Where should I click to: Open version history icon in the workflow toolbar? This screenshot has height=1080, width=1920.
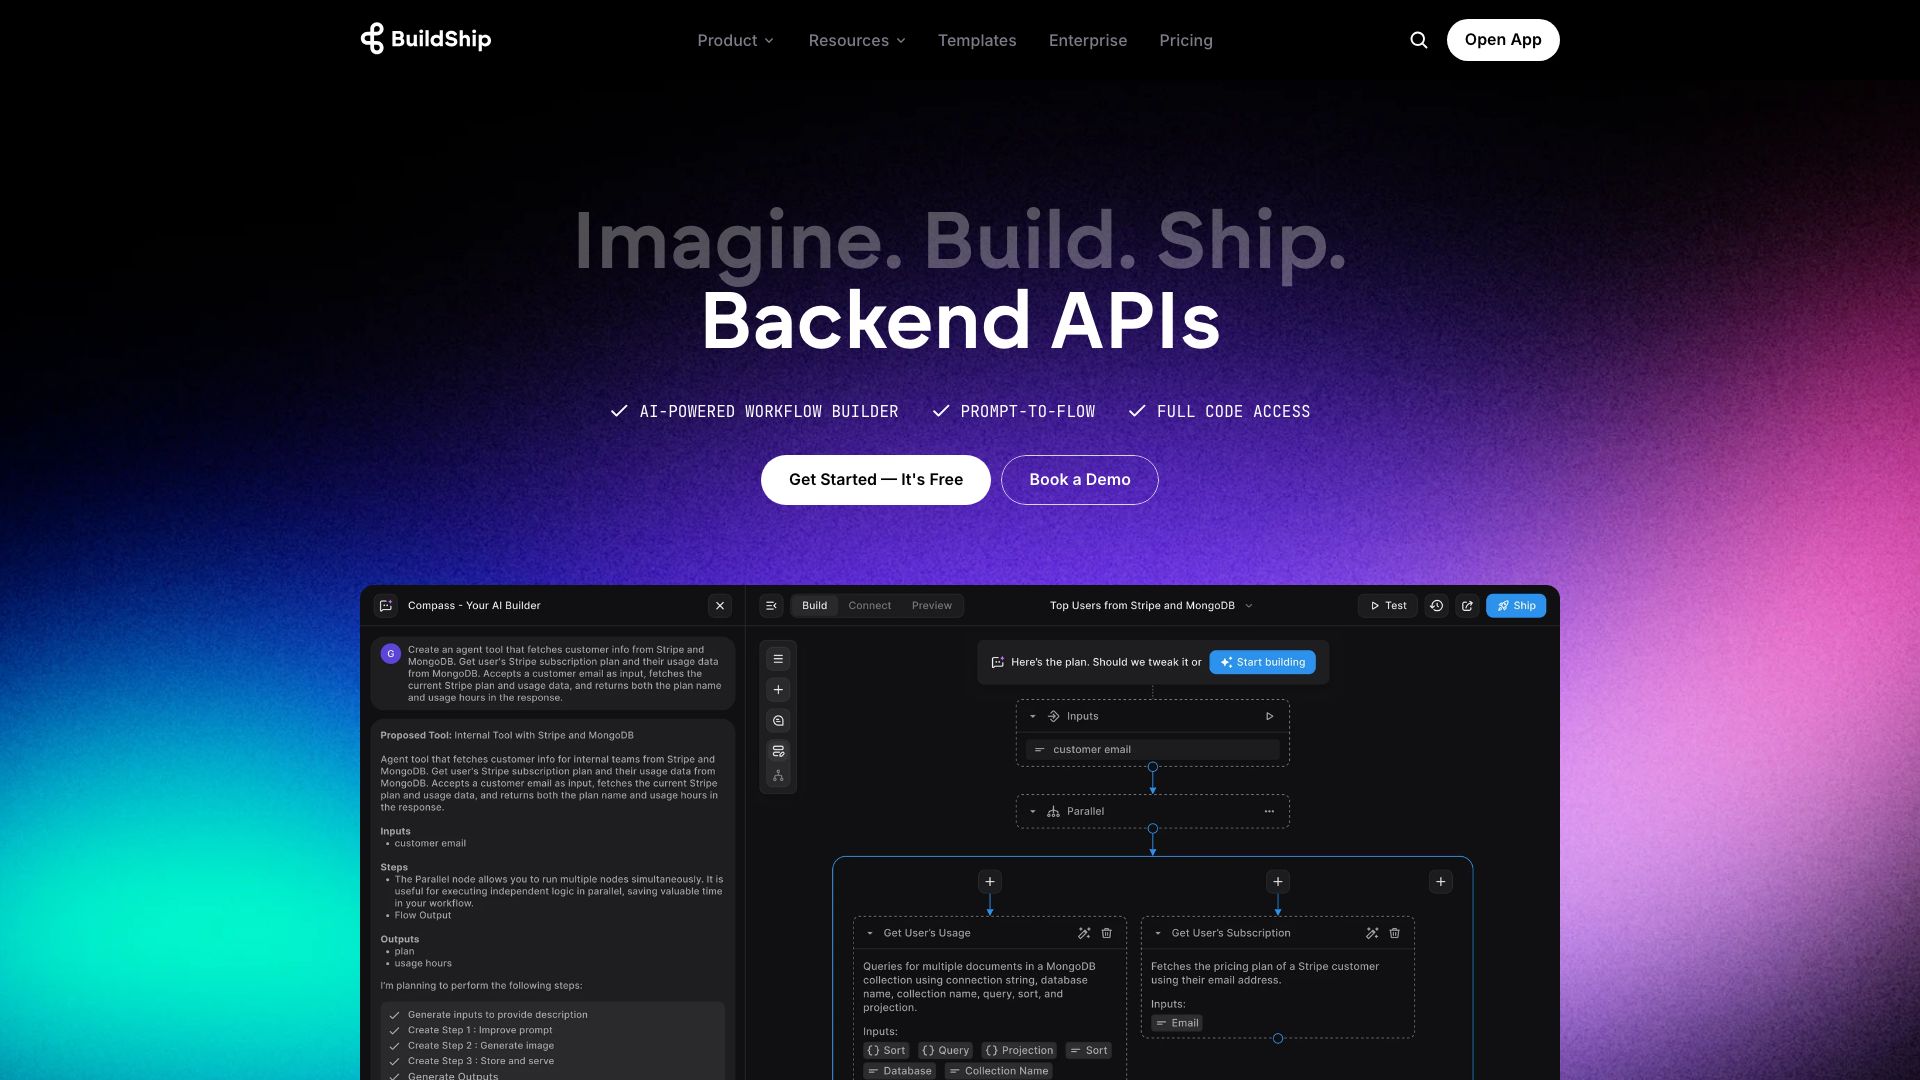pyautogui.click(x=1436, y=605)
